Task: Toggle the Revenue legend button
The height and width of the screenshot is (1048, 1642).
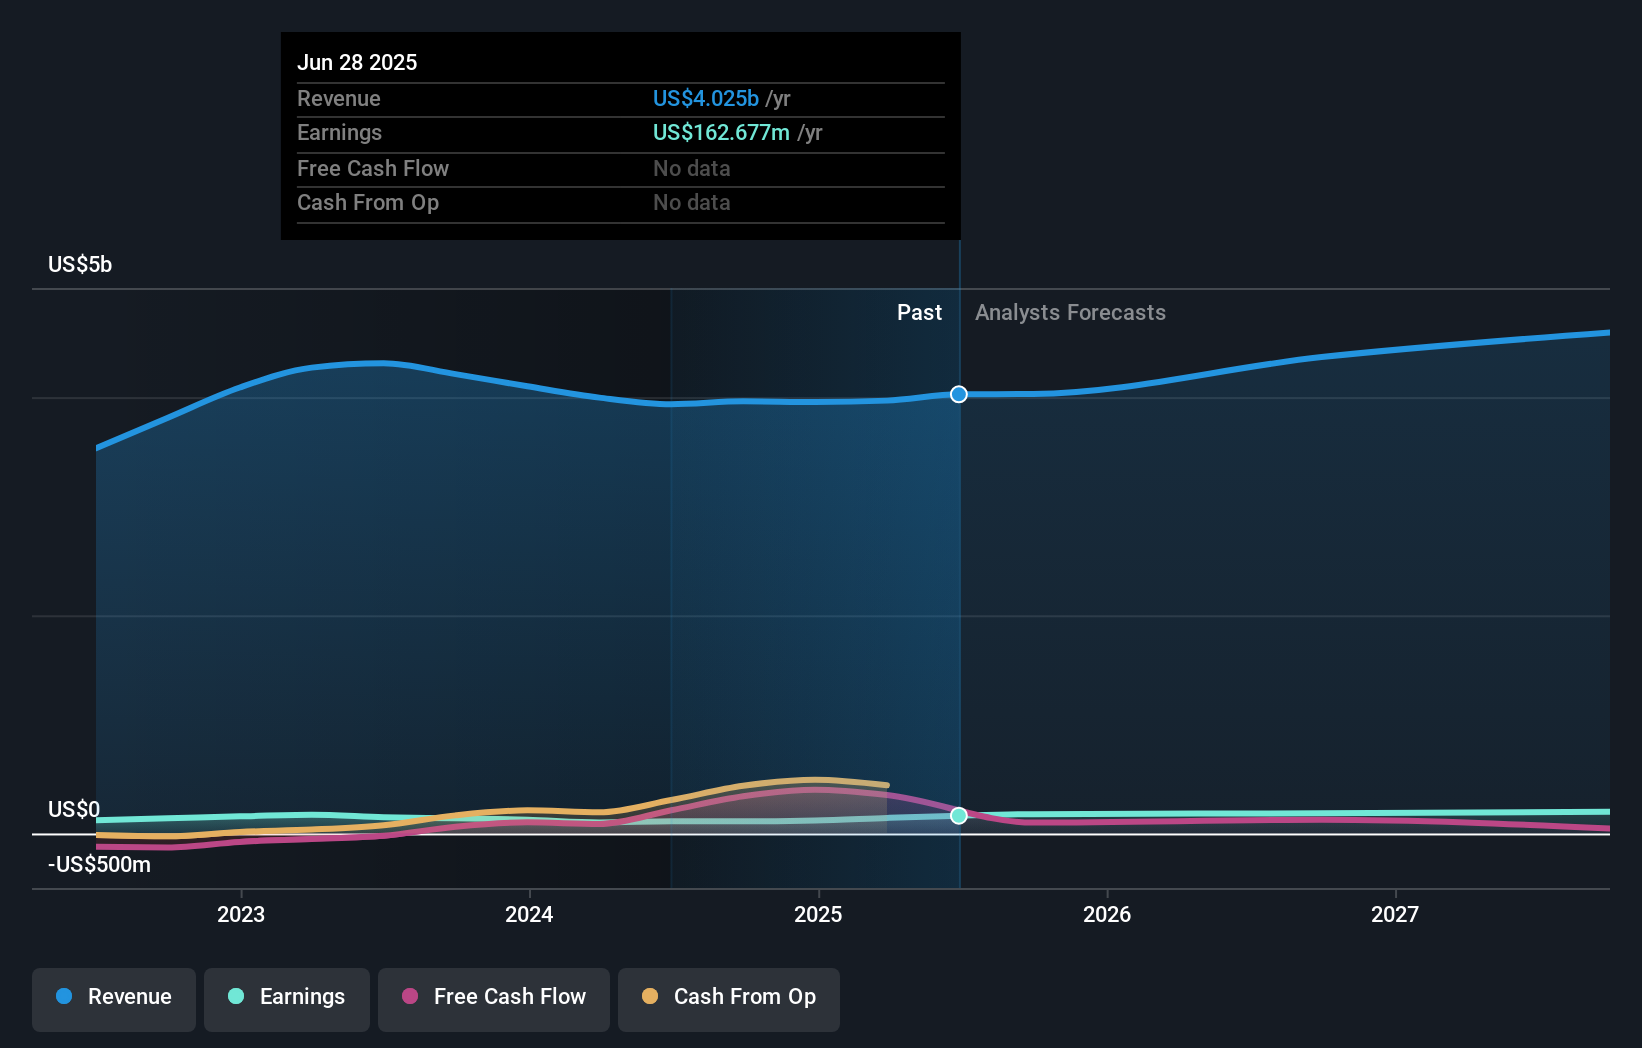Action: 114,999
